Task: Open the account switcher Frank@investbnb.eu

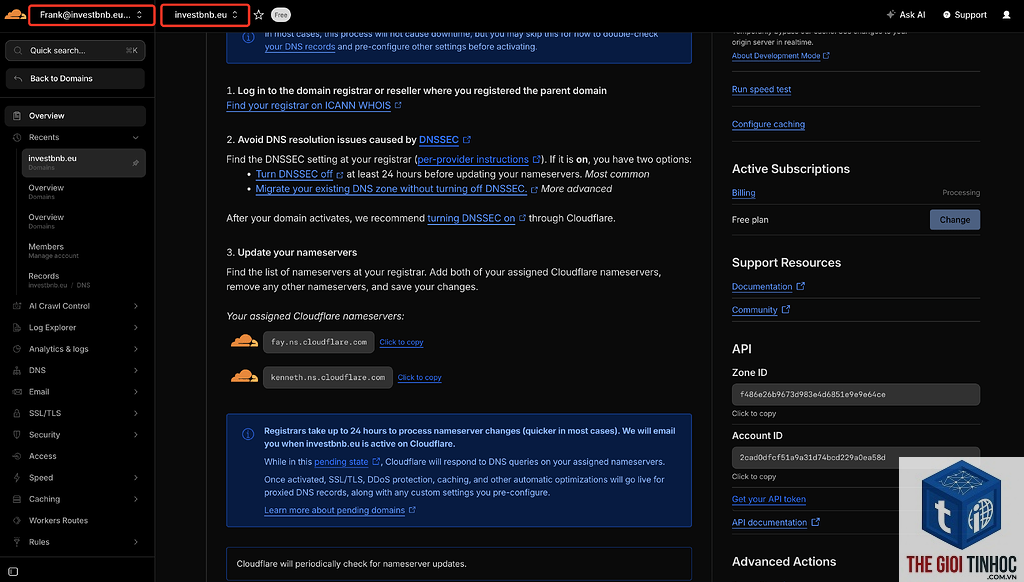Action: pyautogui.click(x=91, y=14)
